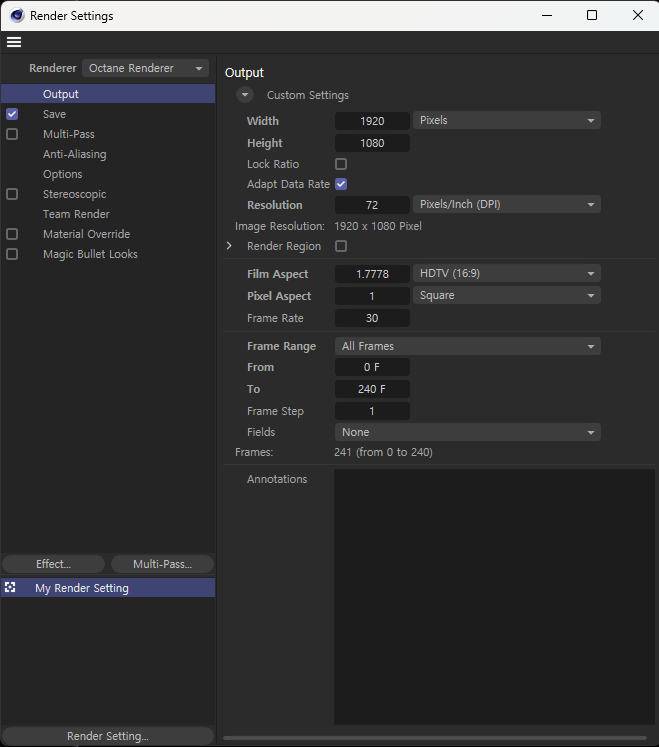Click inside the Annotations text area
659x747 pixels.
[495, 597]
